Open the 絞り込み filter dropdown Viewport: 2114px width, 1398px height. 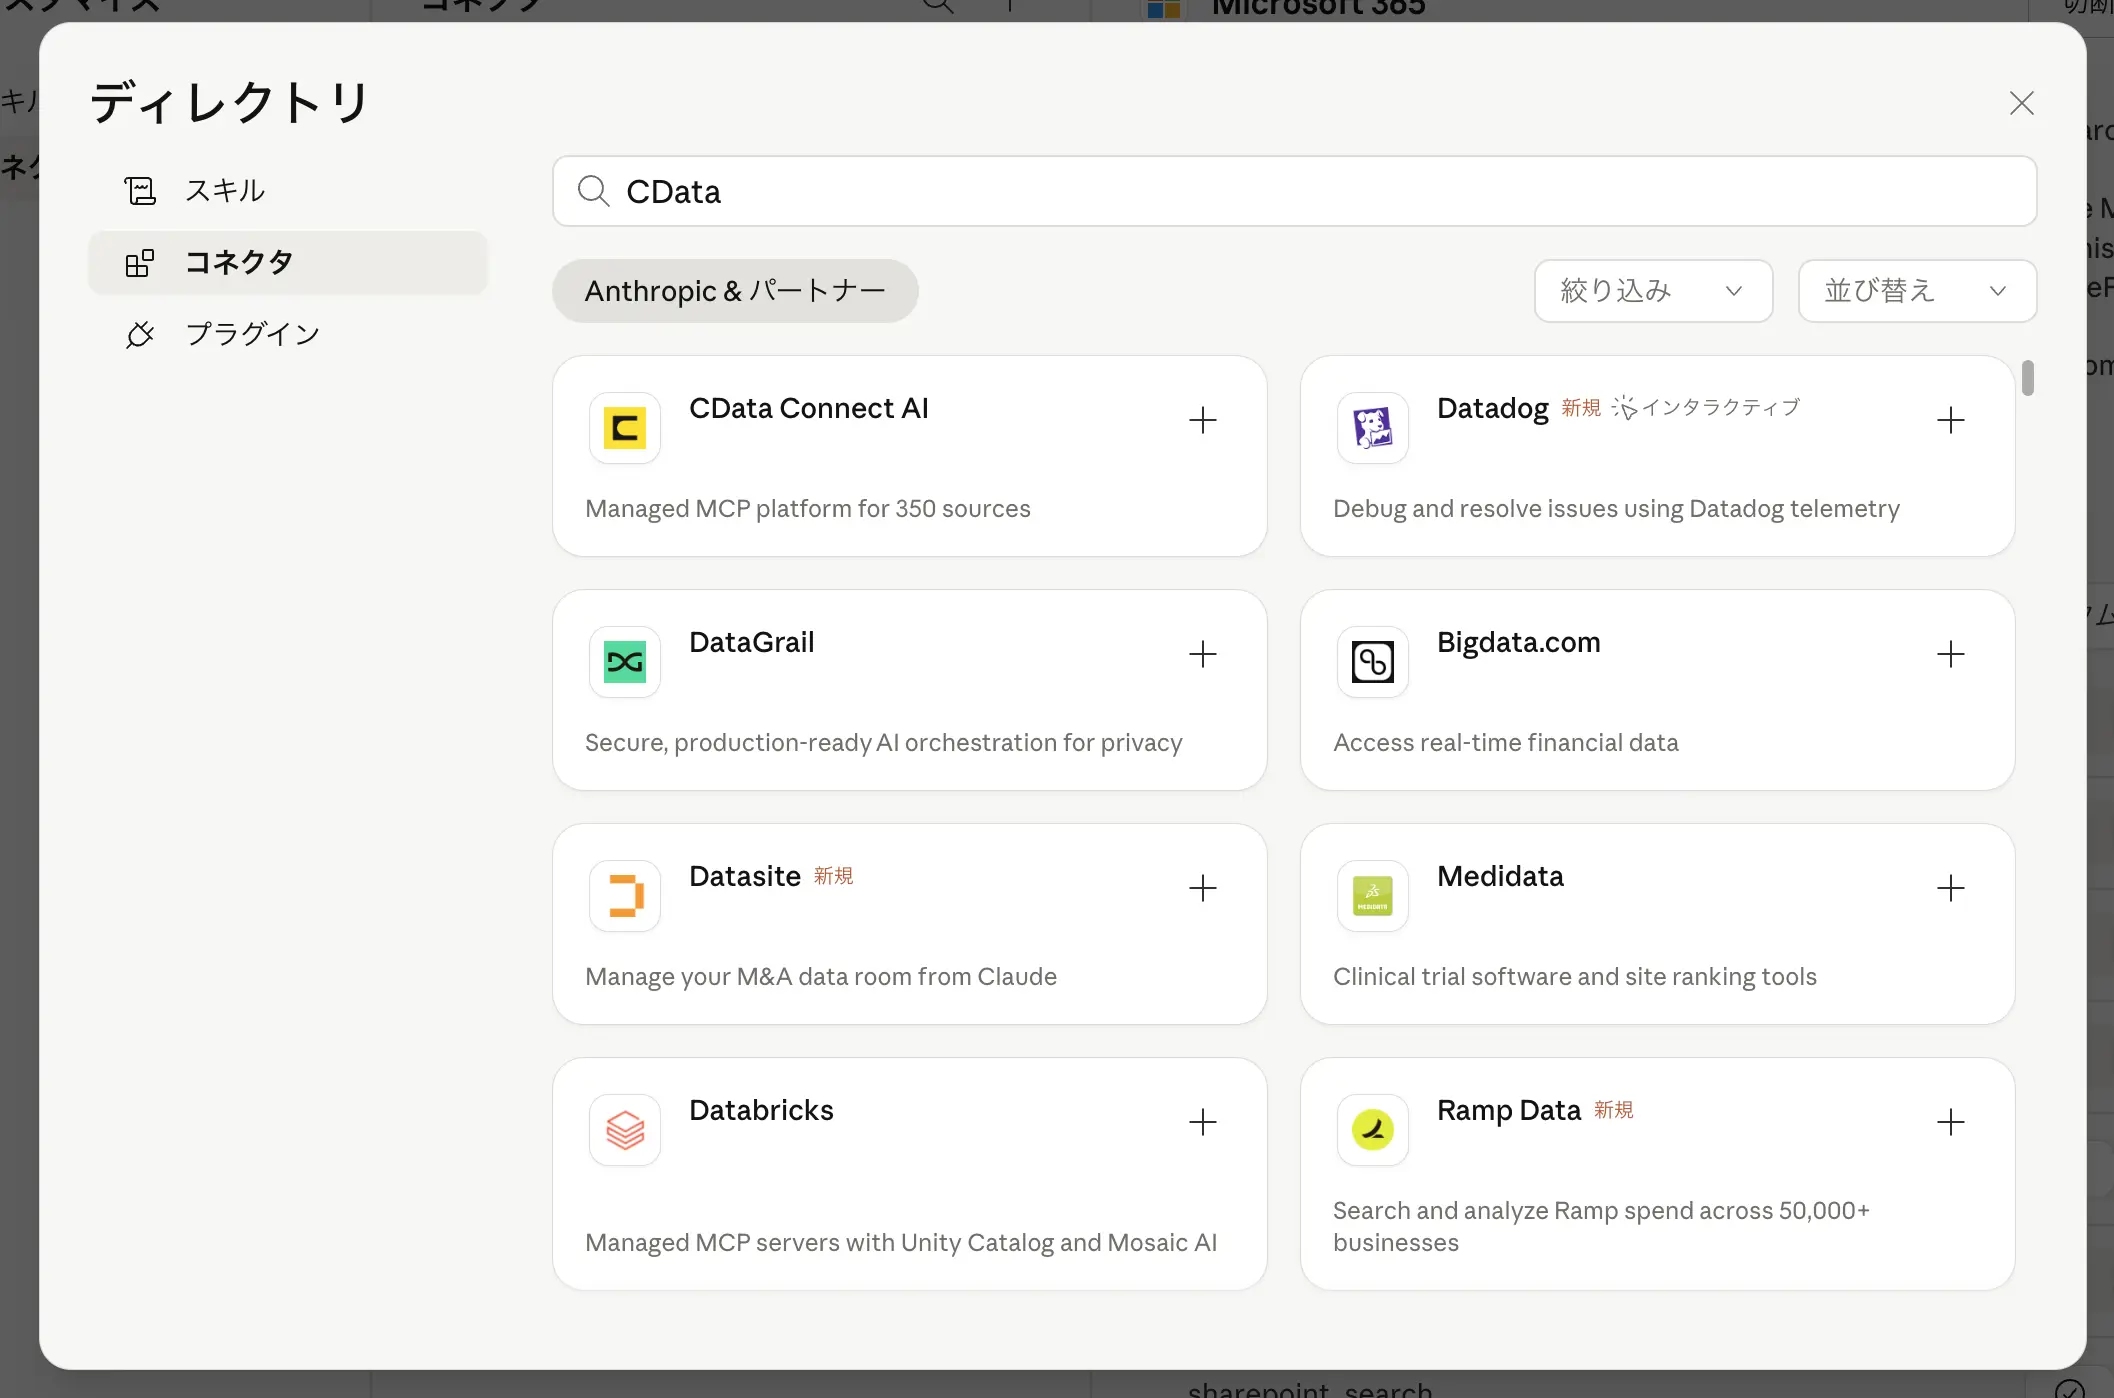(1653, 291)
